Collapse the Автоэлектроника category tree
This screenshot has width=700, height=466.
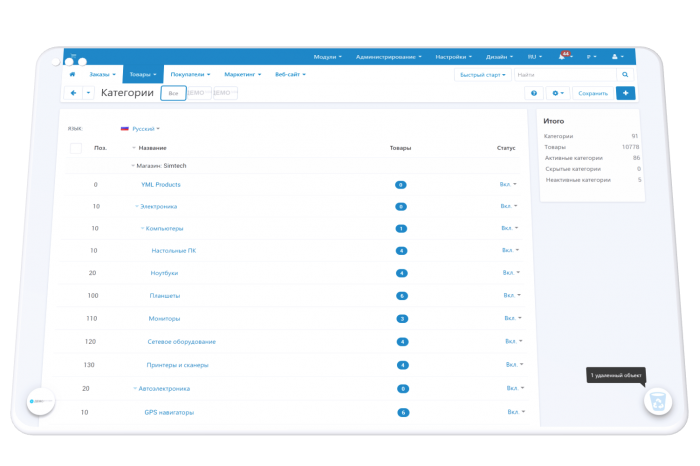click(135, 388)
